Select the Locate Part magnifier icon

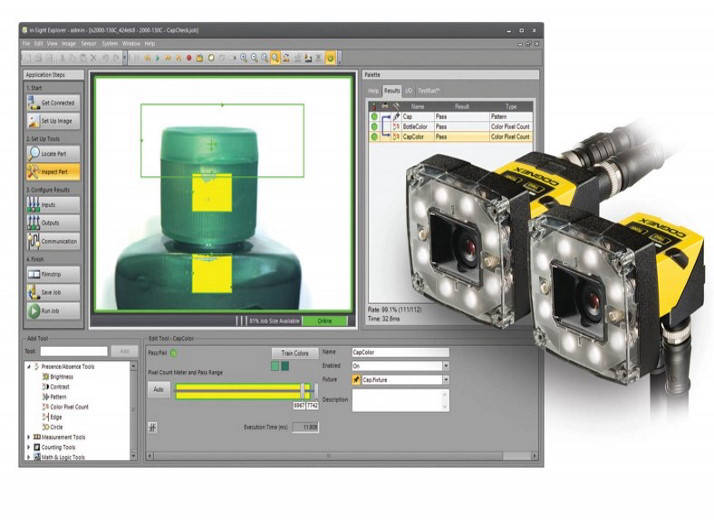click(x=31, y=153)
